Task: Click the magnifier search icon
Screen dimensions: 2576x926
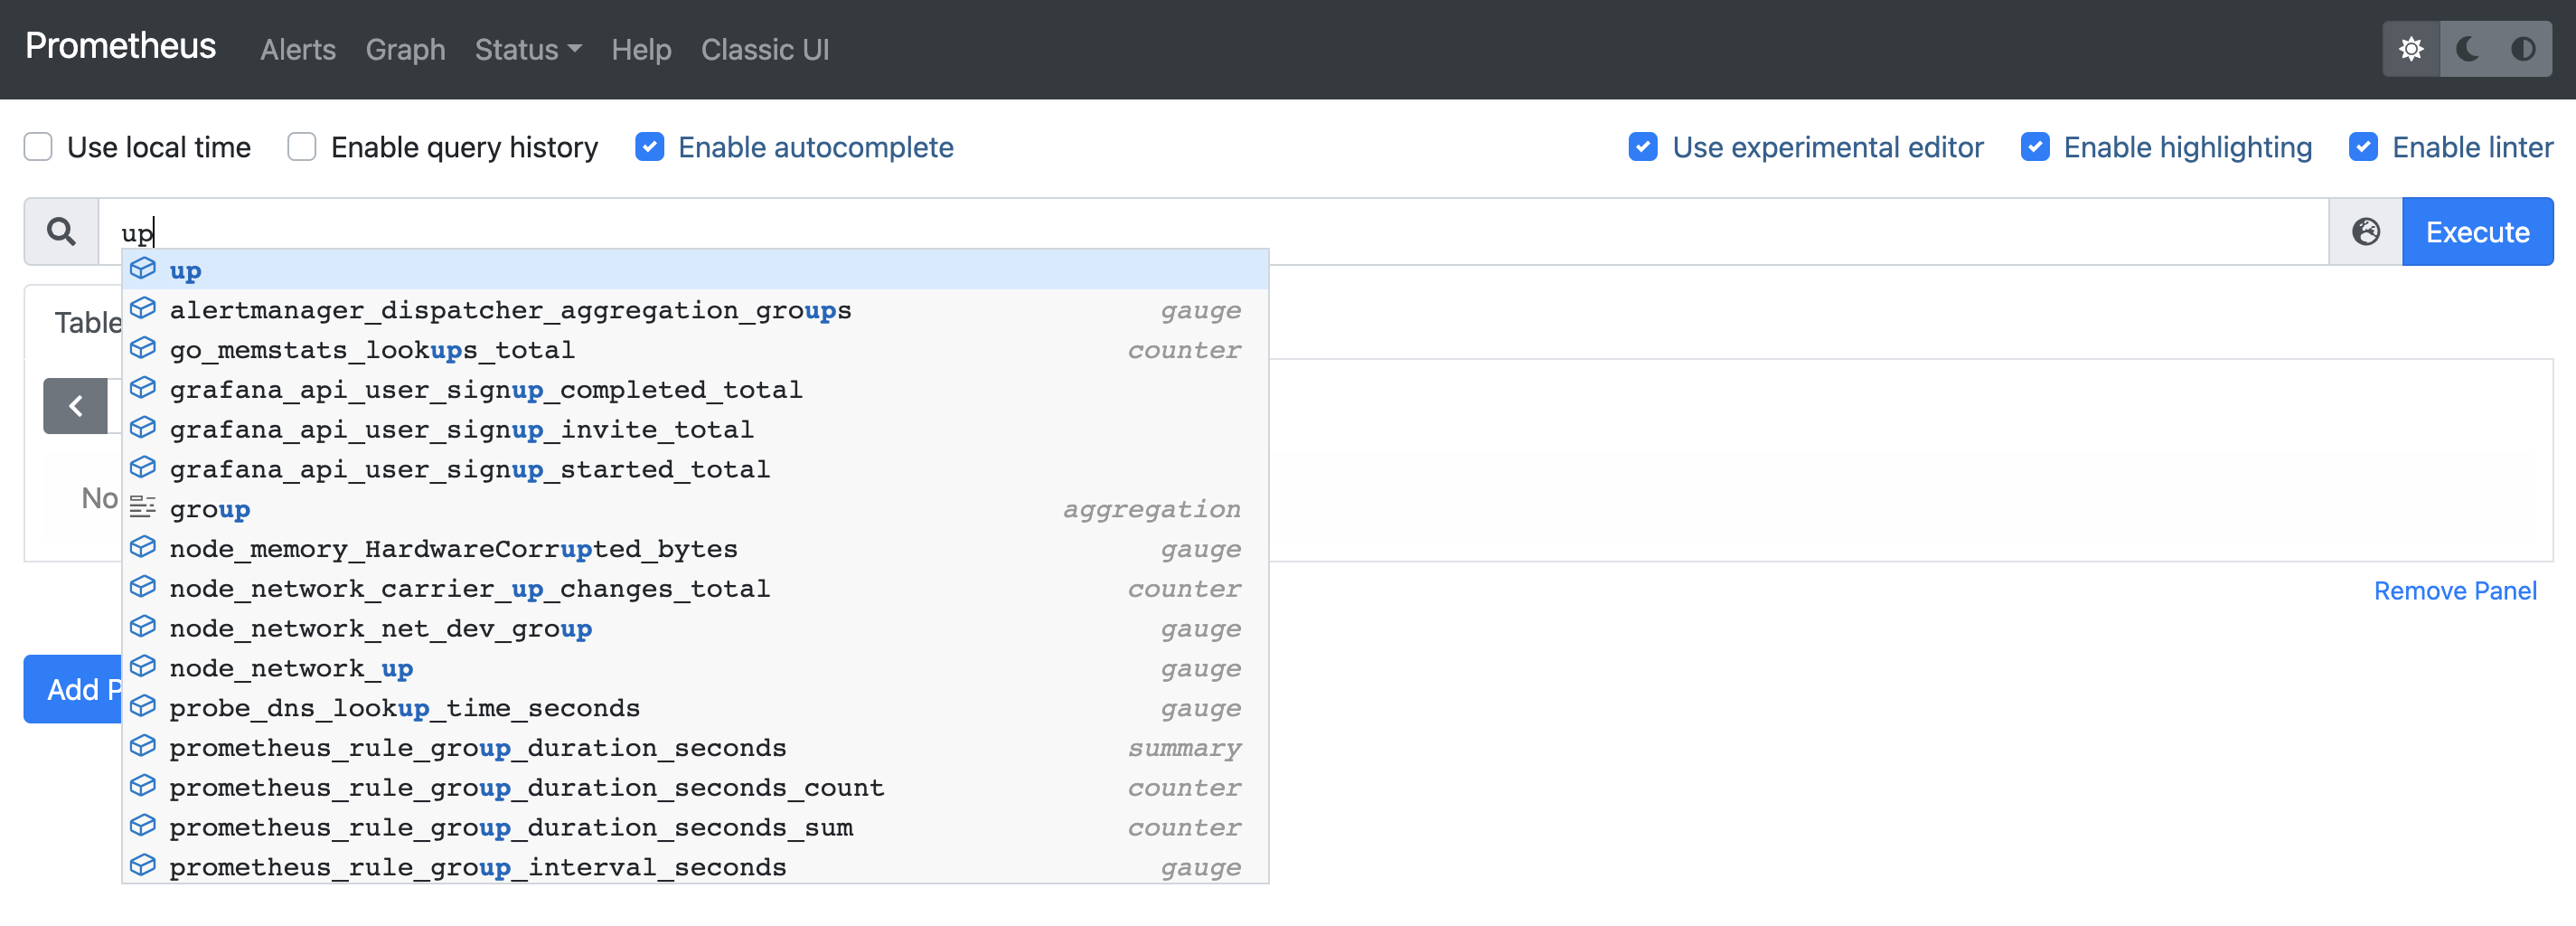Action: coord(61,232)
